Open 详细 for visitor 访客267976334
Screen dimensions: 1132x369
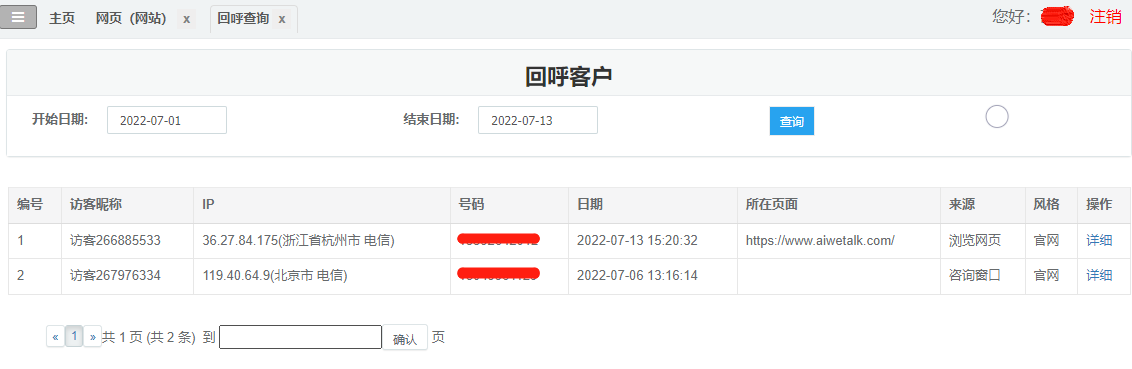tap(1099, 276)
